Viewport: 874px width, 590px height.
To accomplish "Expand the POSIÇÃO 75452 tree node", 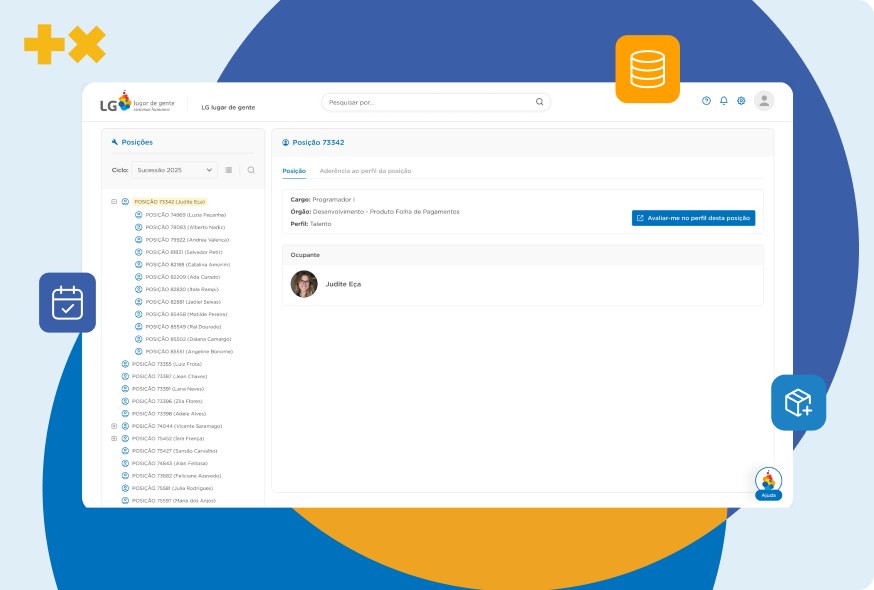I will coord(114,438).
